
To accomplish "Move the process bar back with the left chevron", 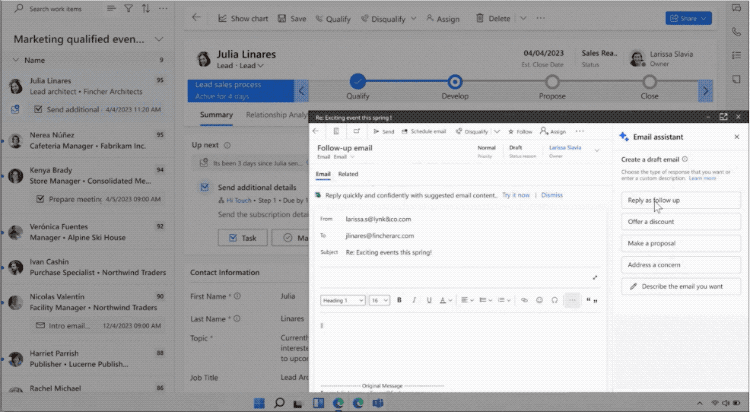I will click(x=301, y=90).
